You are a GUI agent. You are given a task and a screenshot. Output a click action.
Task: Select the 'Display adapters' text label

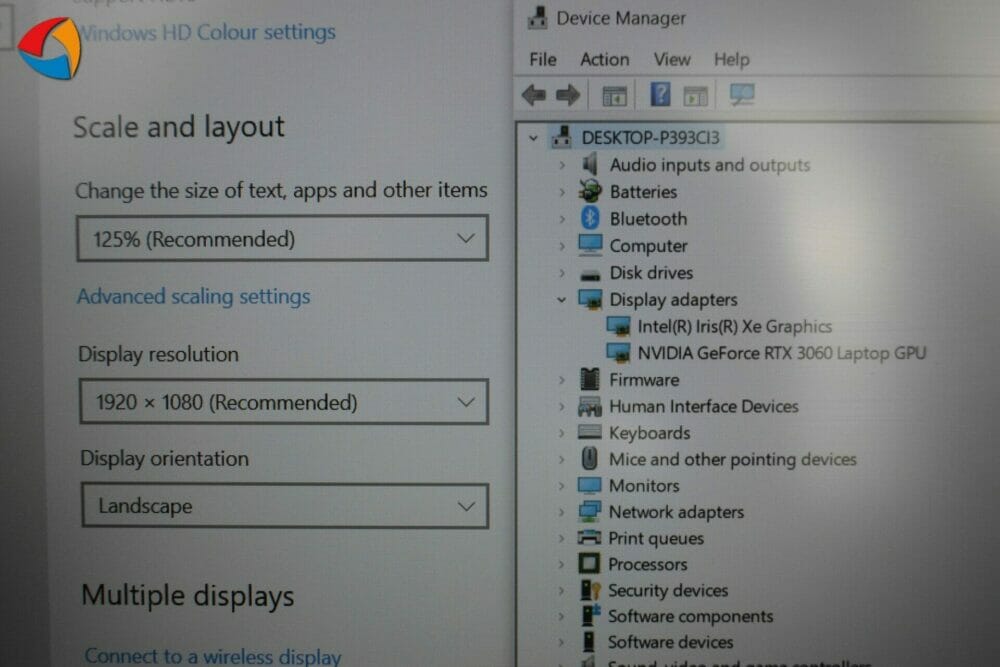[673, 300]
